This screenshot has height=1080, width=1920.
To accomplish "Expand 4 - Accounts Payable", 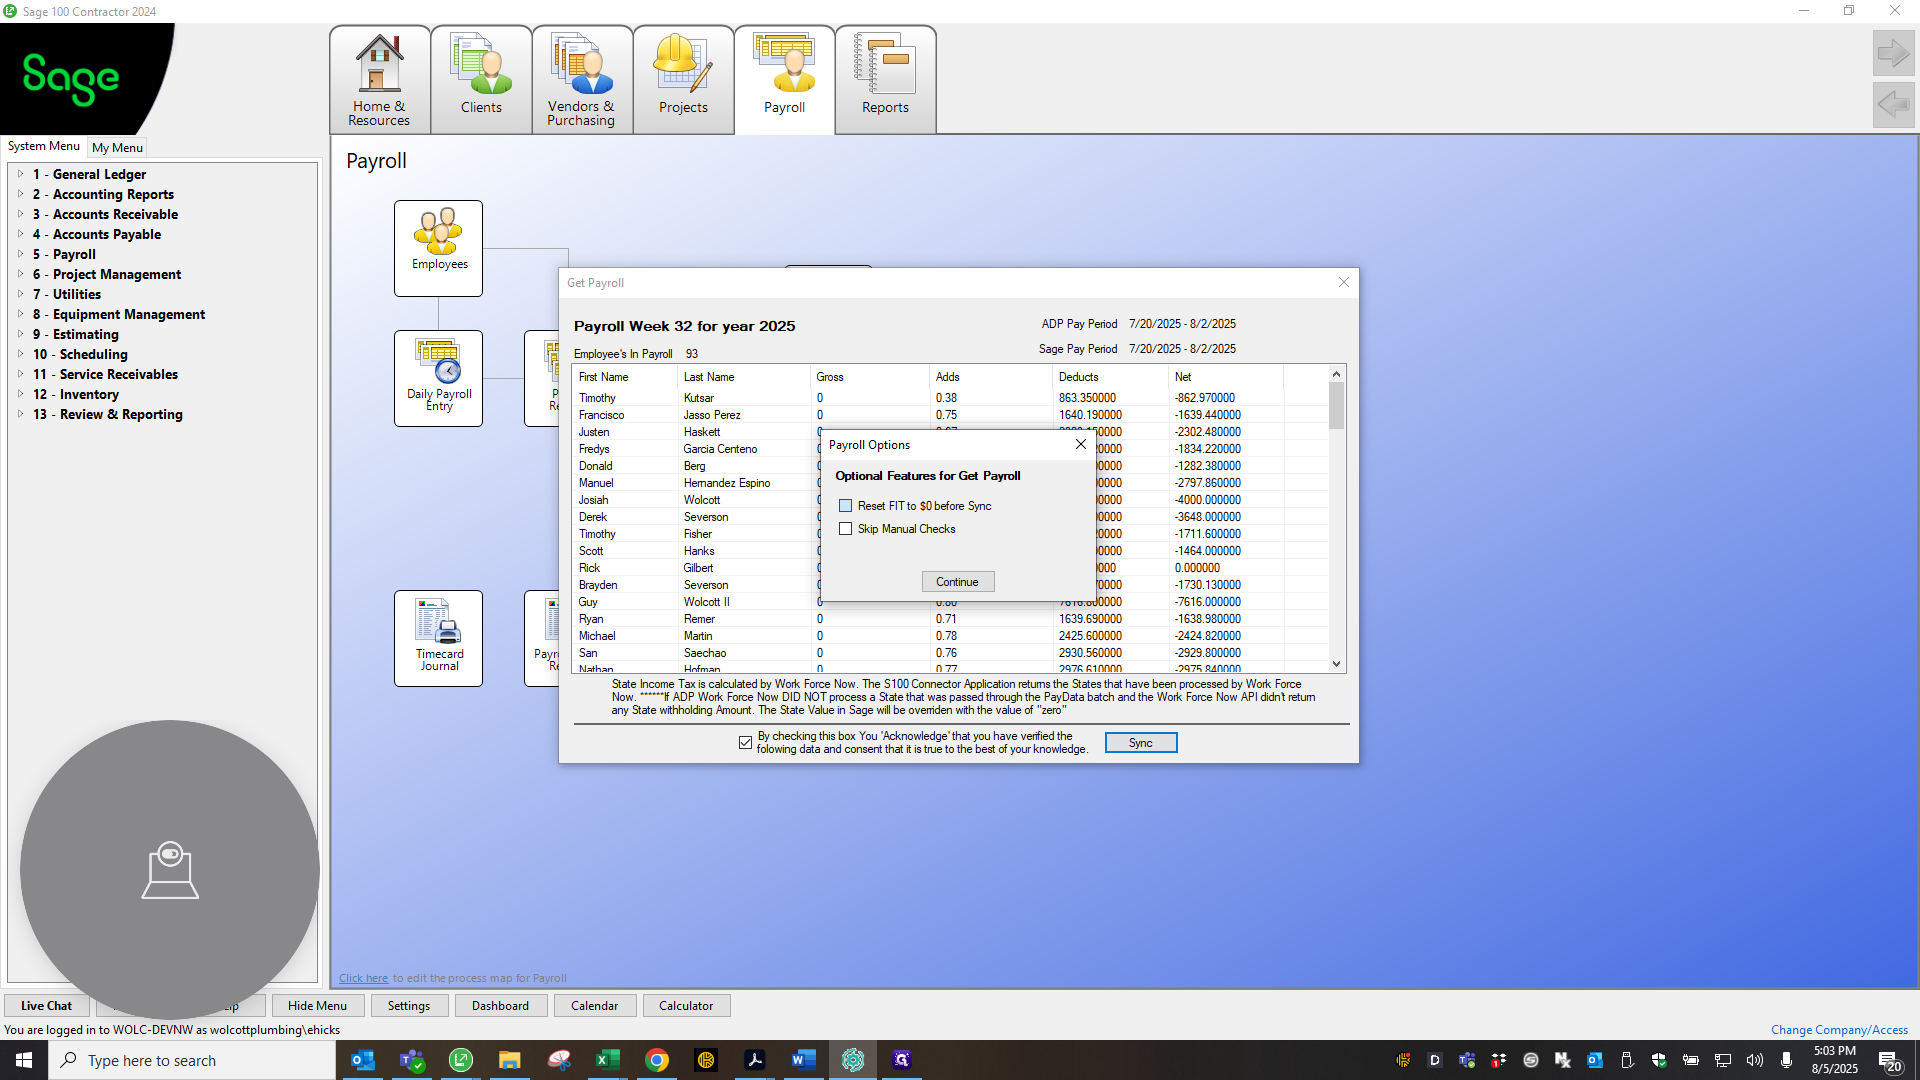I will point(20,234).
